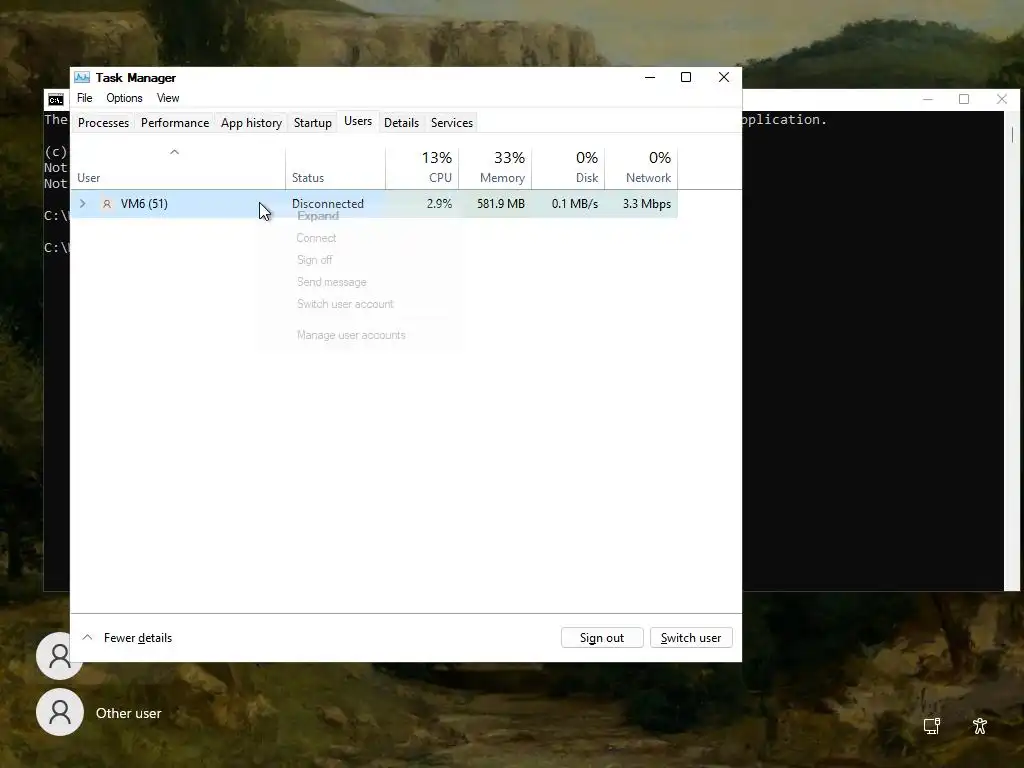Select the VM6 (51) user name
Image resolution: width=1024 pixels, height=768 pixels.
coord(144,204)
